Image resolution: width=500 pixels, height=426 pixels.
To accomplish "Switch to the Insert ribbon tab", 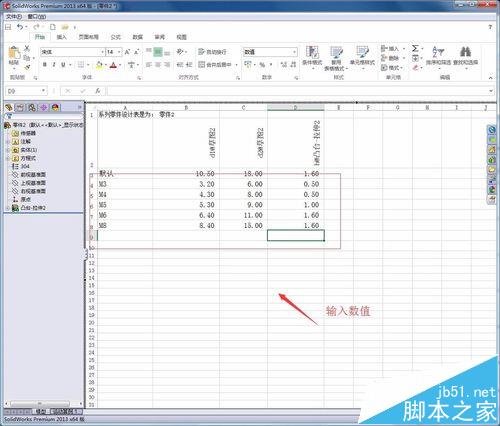I will [62, 37].
